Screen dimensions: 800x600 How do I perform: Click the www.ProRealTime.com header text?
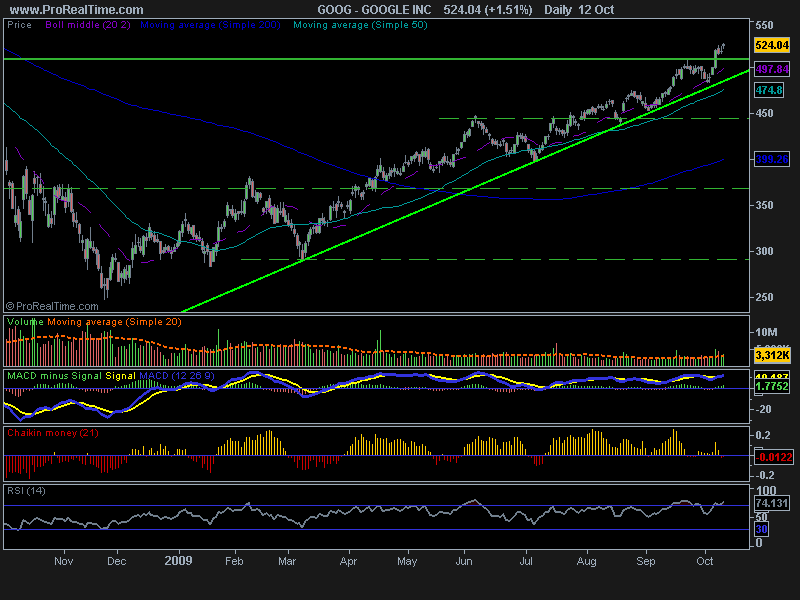(77, 10)
